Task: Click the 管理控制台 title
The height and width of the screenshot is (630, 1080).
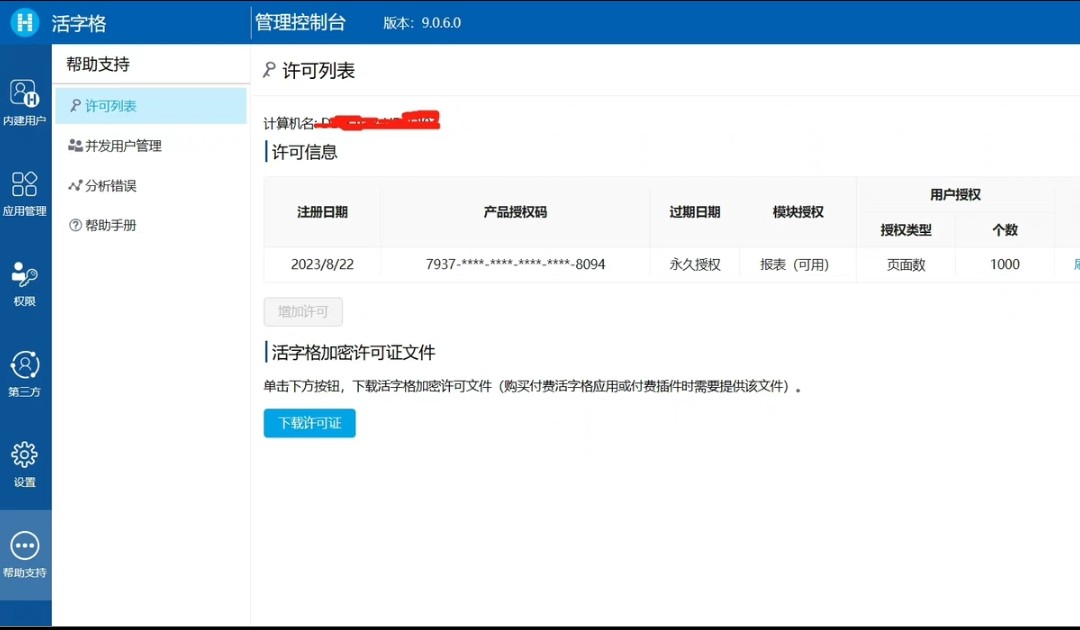Action: tap(300, 22)
